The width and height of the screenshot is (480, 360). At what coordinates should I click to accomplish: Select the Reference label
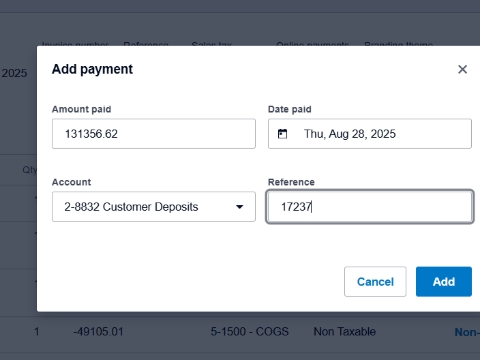click(291, 182)
